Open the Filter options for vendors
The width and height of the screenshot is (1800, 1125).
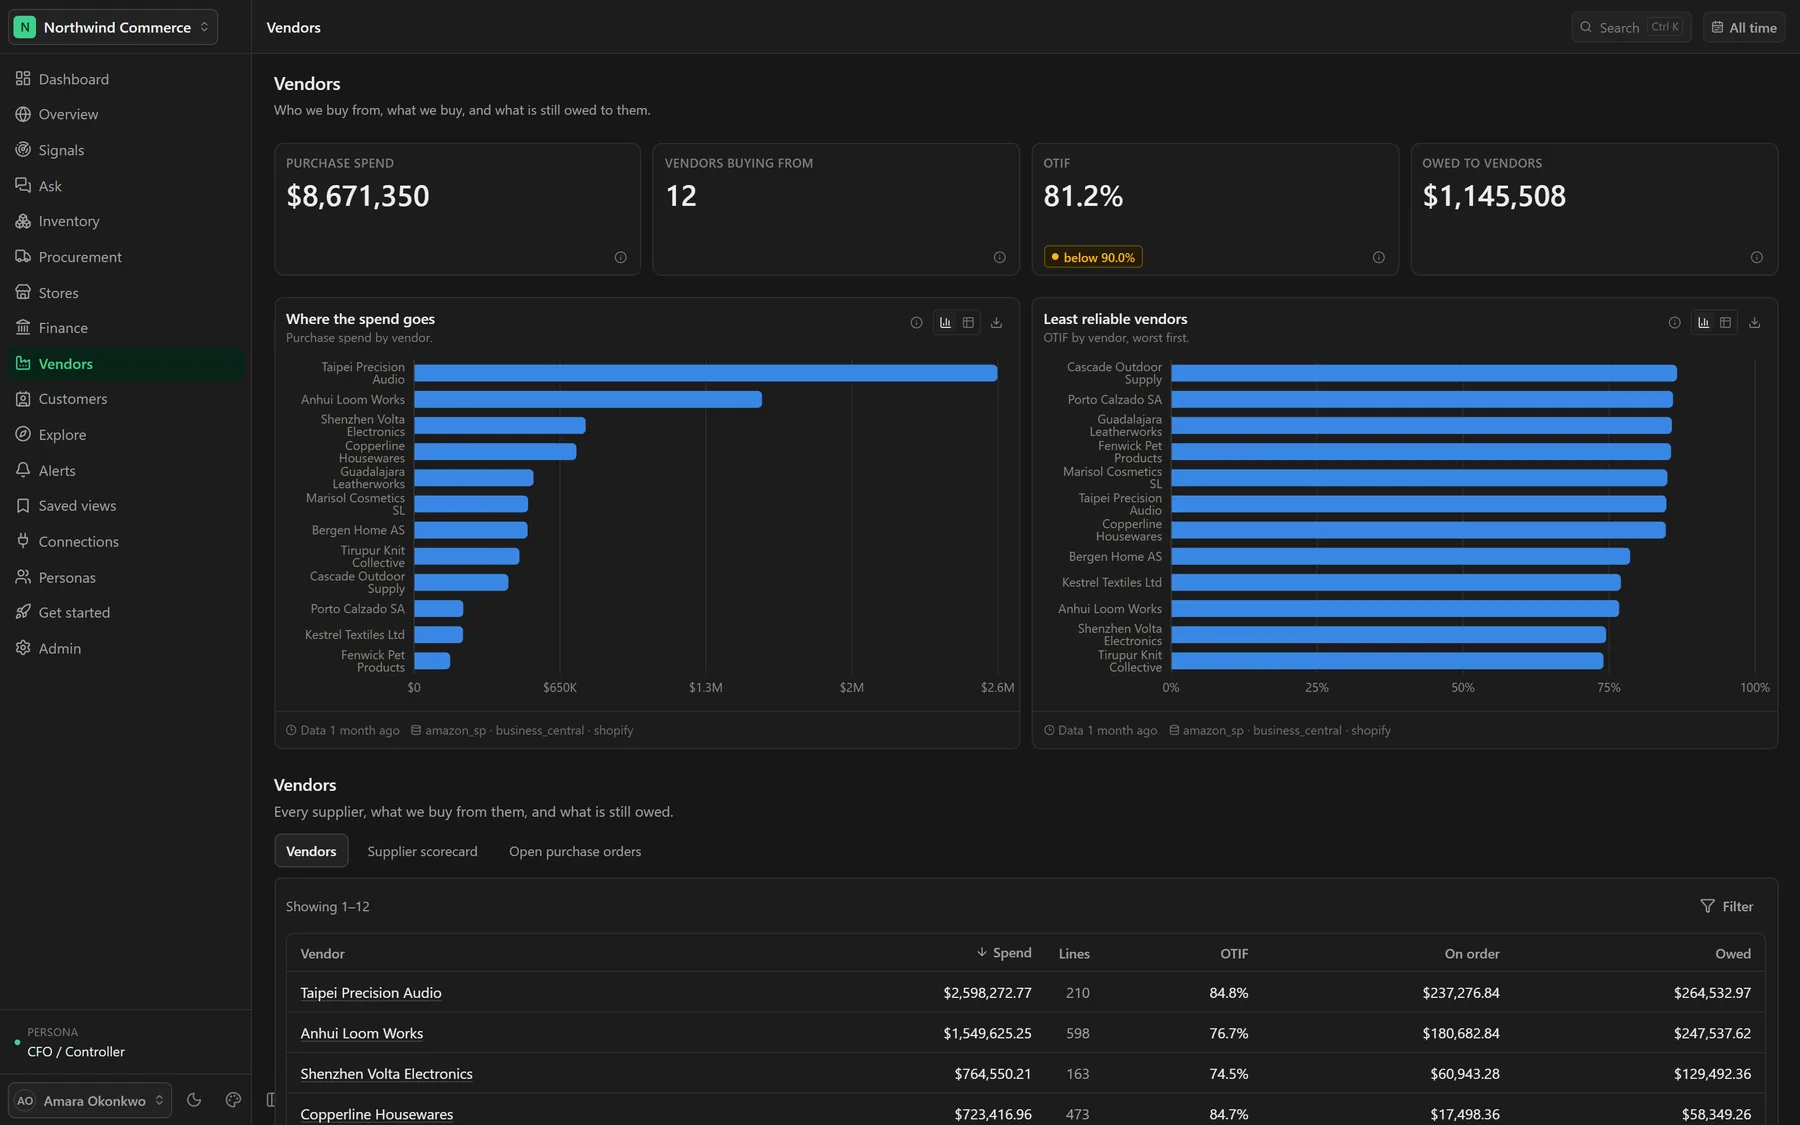pyautogui.click(x=1727, y=906)
